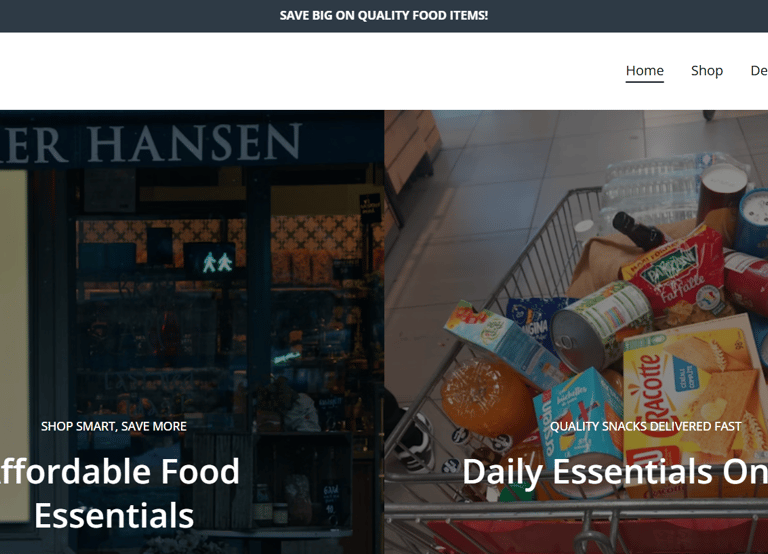This screenshot has width=768, height=554.
Task: Click the HANSEN sign lettering in storefront photo
Action: tap(194, 143)
